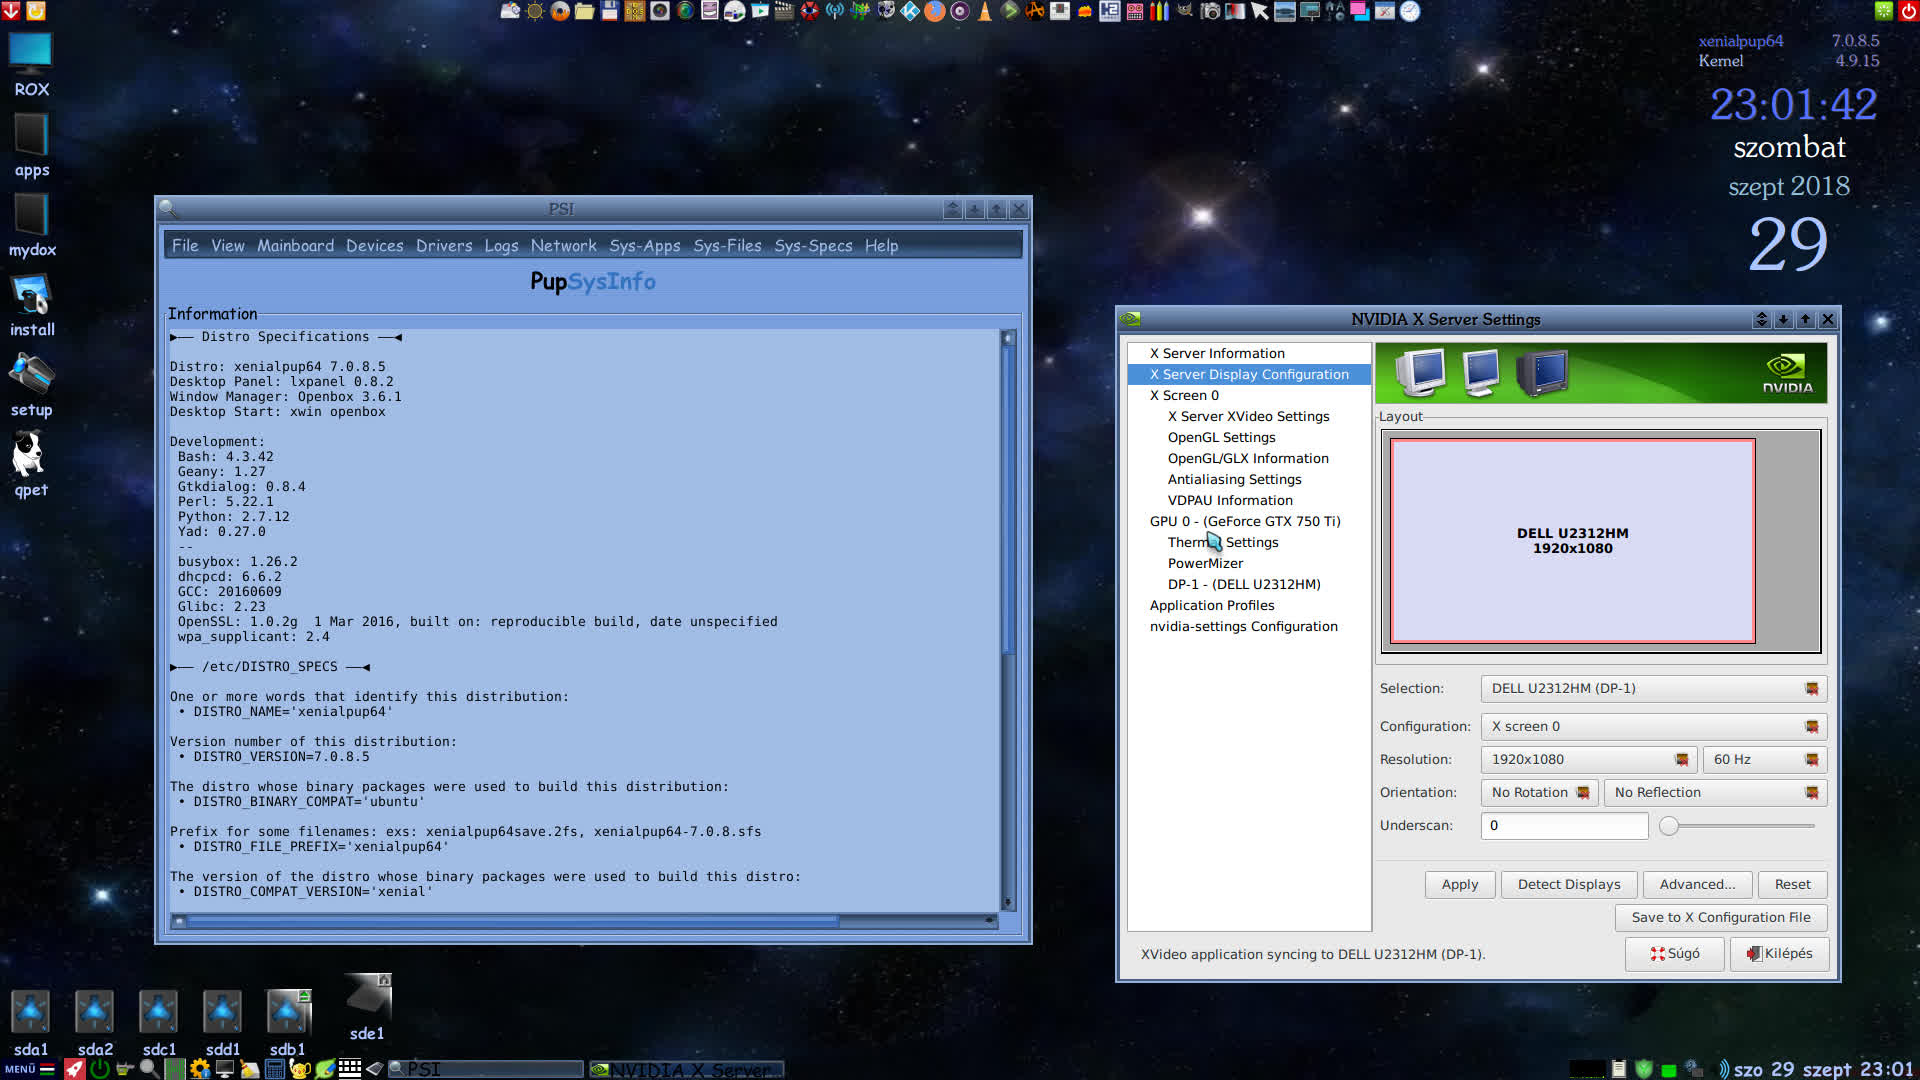Screen dimensions: 1920x1080
Task: Open the No Rotation orientation dropdown
Action: 1539,793
